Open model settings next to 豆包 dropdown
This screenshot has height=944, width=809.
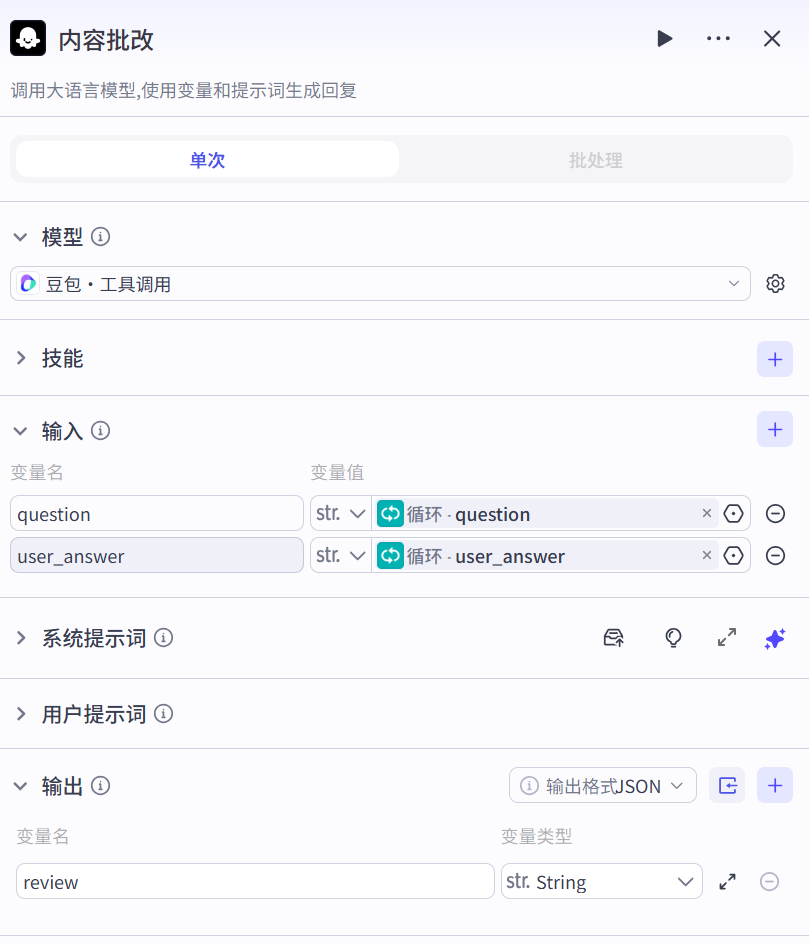775,284
